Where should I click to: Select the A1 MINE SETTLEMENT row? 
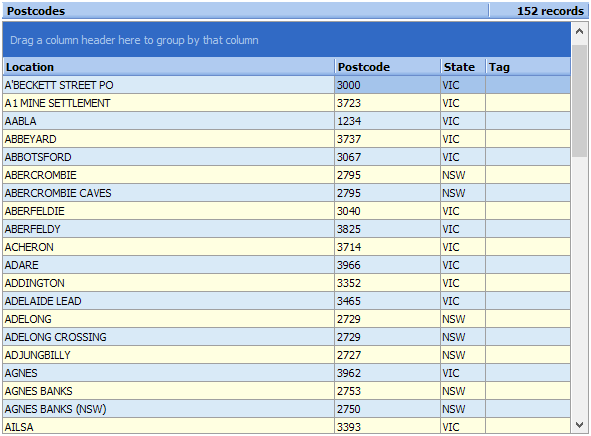click(x=287, y=103)
